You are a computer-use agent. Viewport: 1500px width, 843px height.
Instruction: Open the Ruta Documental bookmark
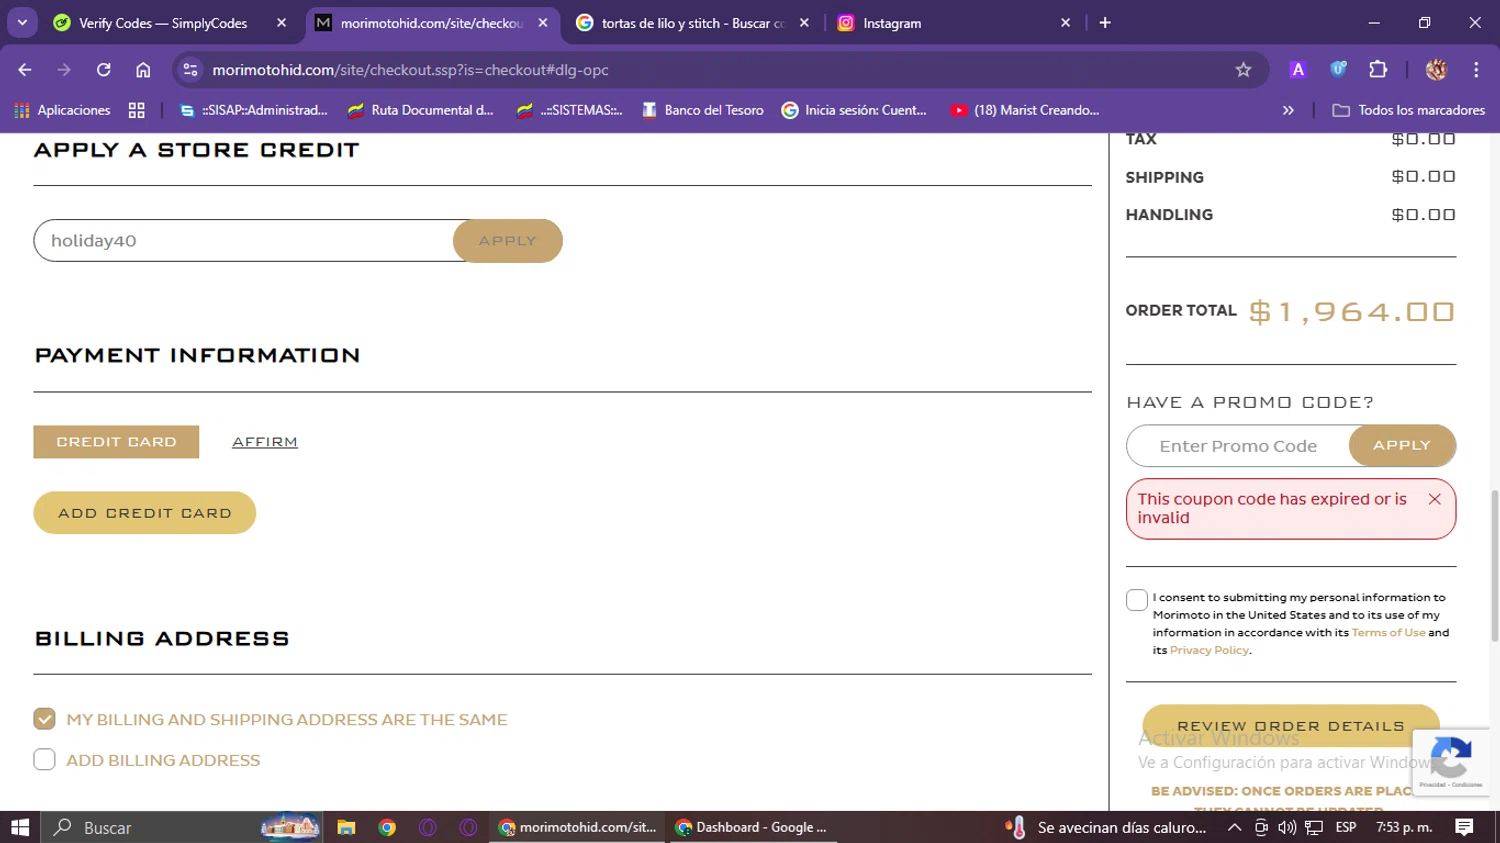tap(421, 110)
